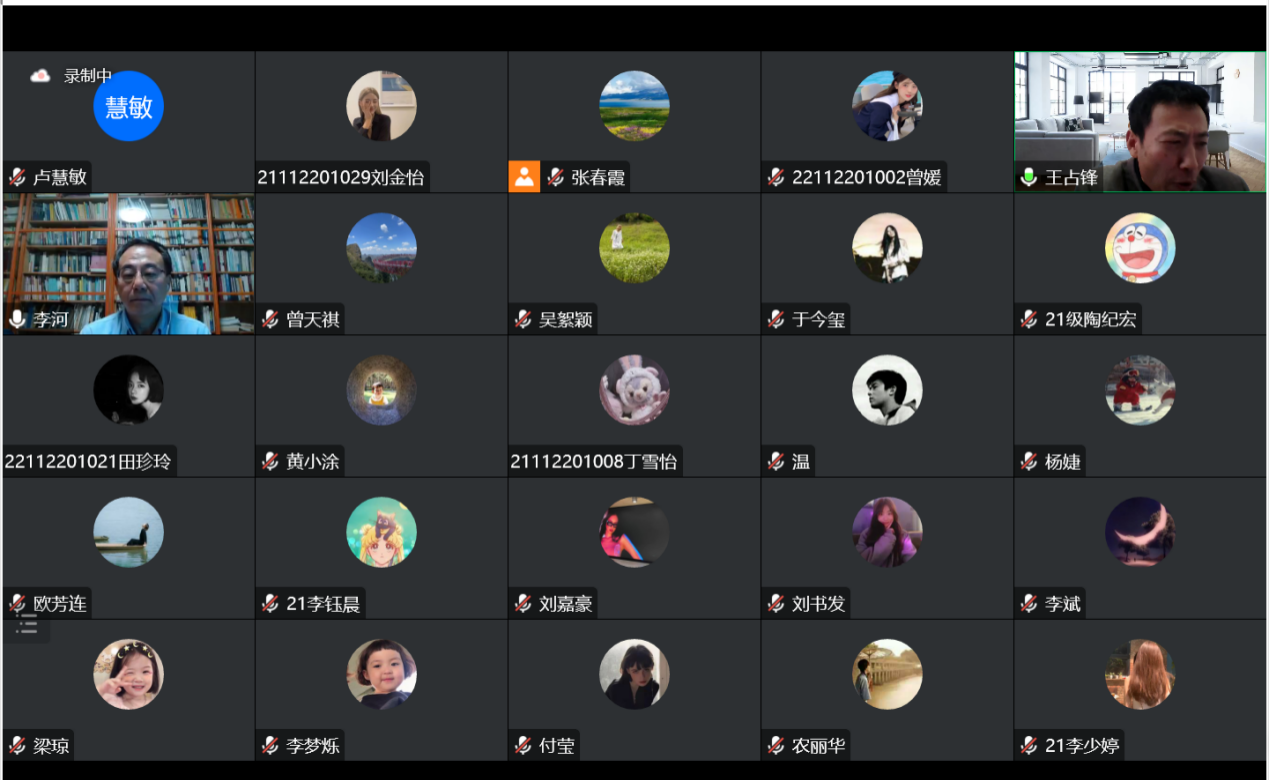The width and height of the screenshot is (1269, 781).
Task: Click the cloud recording icon
Action: click(40, 76)
